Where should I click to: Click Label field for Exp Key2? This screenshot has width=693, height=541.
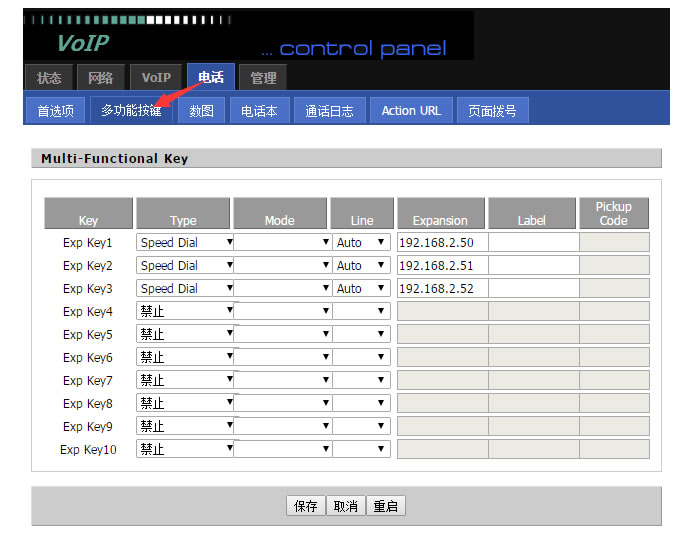533,265
